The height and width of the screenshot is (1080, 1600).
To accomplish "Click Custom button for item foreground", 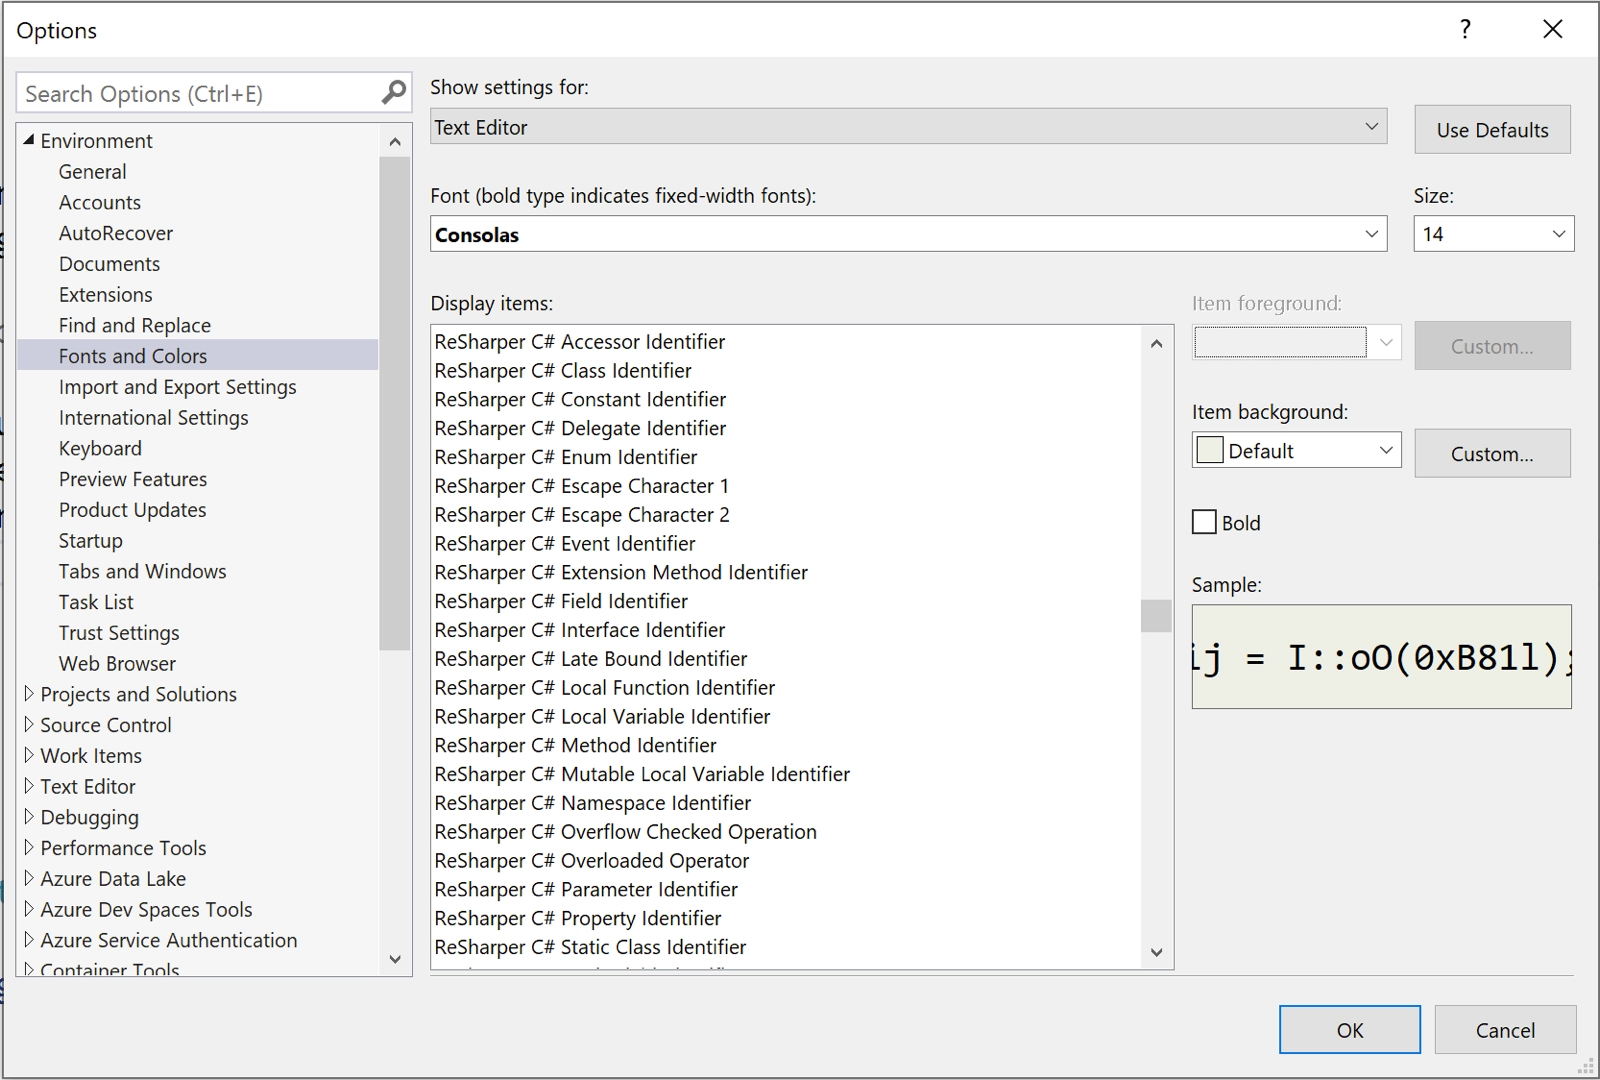I will click(x=1492, y=346).
